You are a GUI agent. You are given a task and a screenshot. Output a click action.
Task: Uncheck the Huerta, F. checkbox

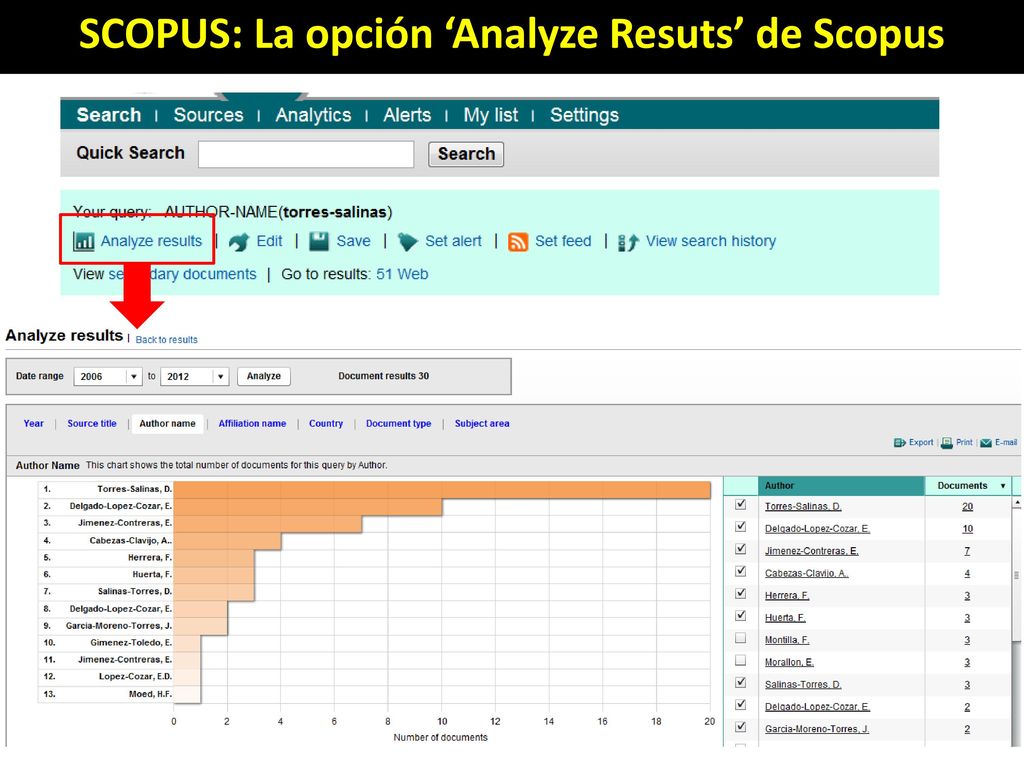pyautogui.click(x=741, y=615)
